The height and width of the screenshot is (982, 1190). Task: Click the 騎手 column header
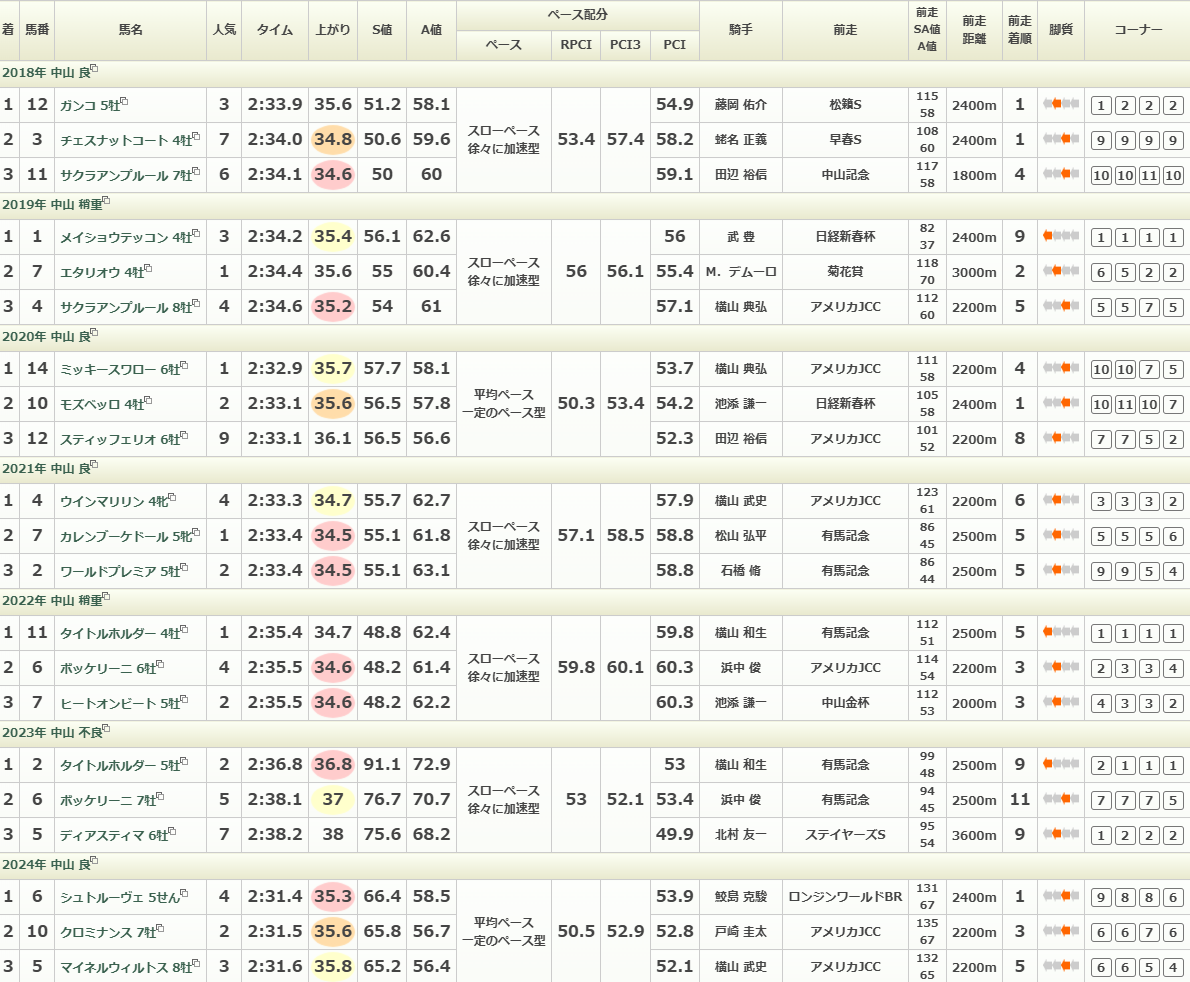coord(740,30)
